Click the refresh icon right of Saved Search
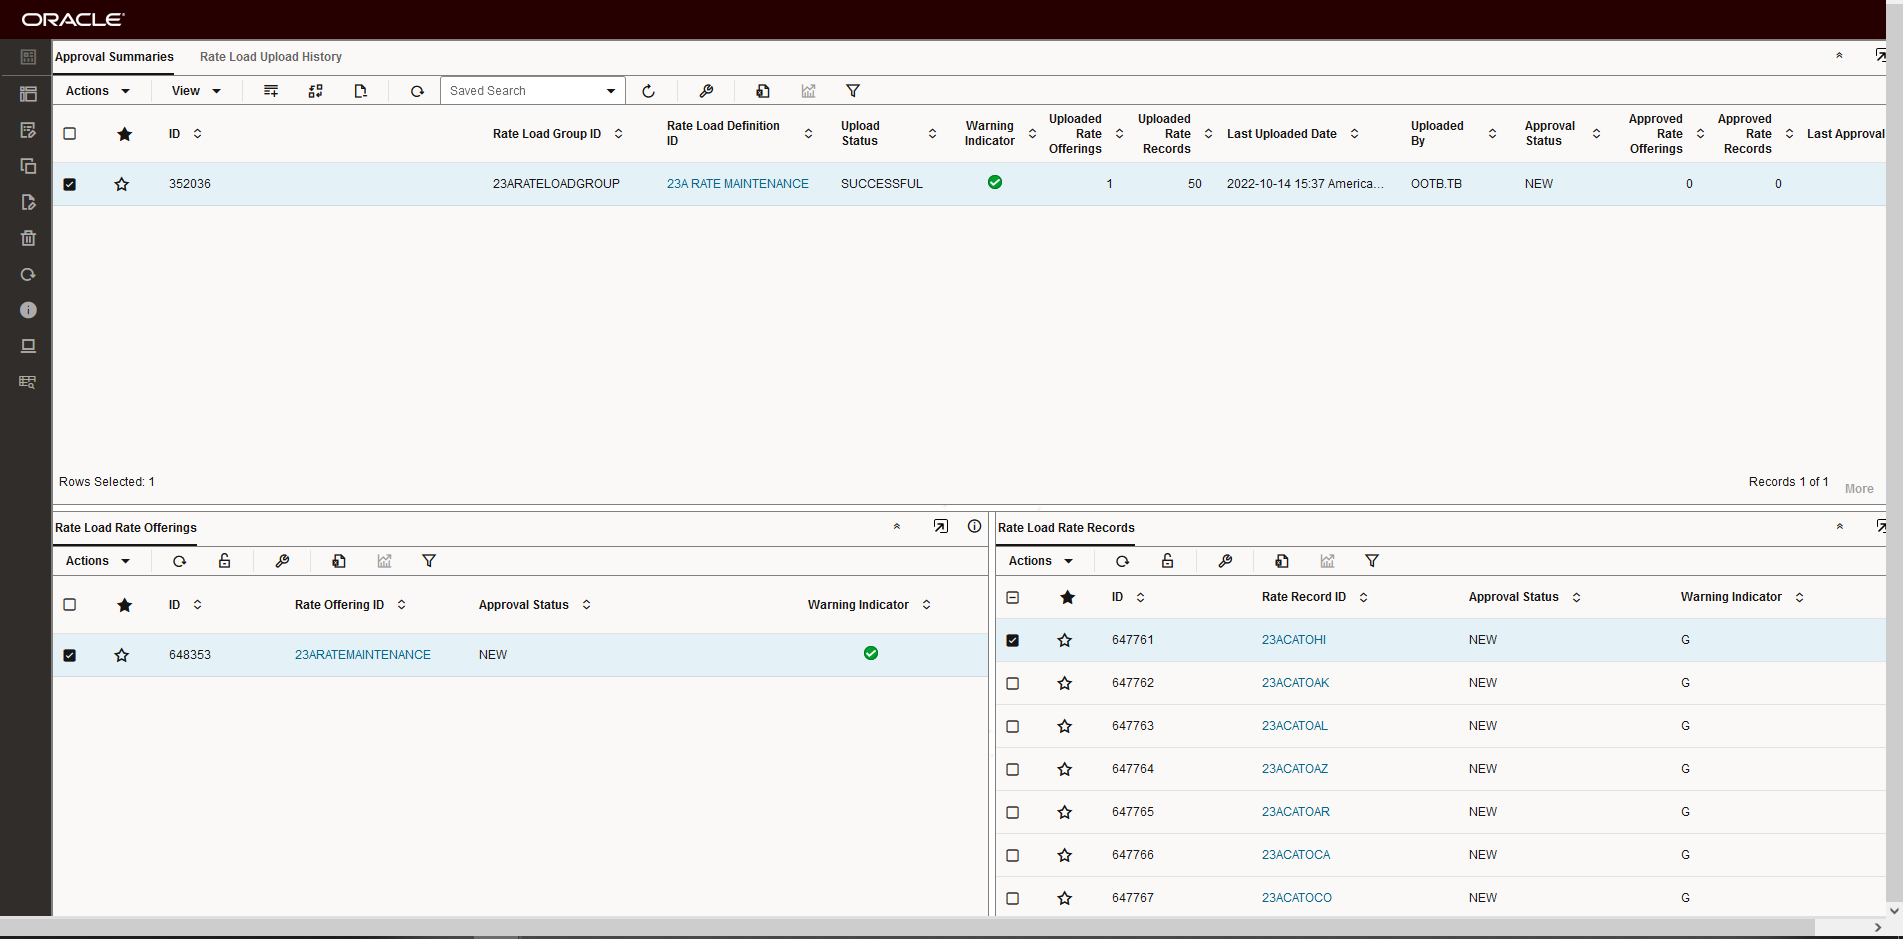The height and width of the screenshot is (939, 1903). click(648, 91)
